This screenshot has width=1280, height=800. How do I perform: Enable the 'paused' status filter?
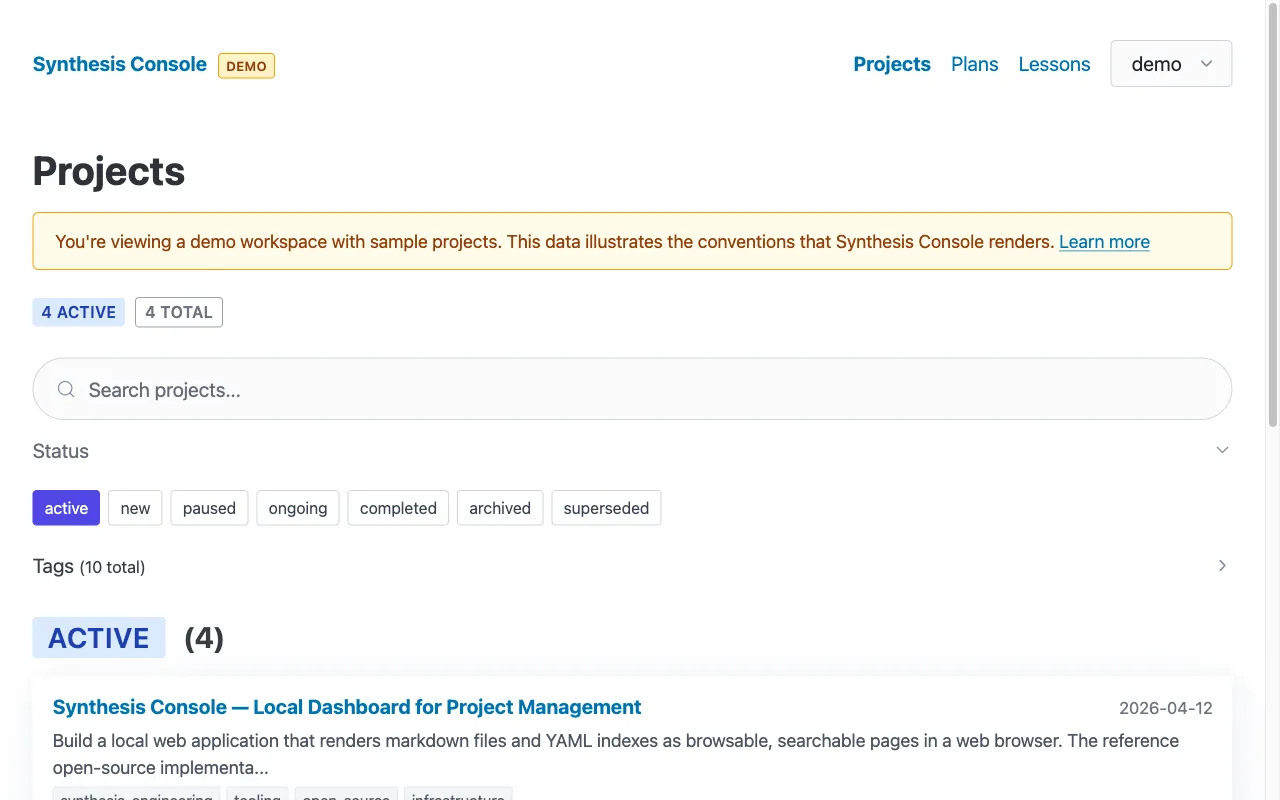coord(209,508)
